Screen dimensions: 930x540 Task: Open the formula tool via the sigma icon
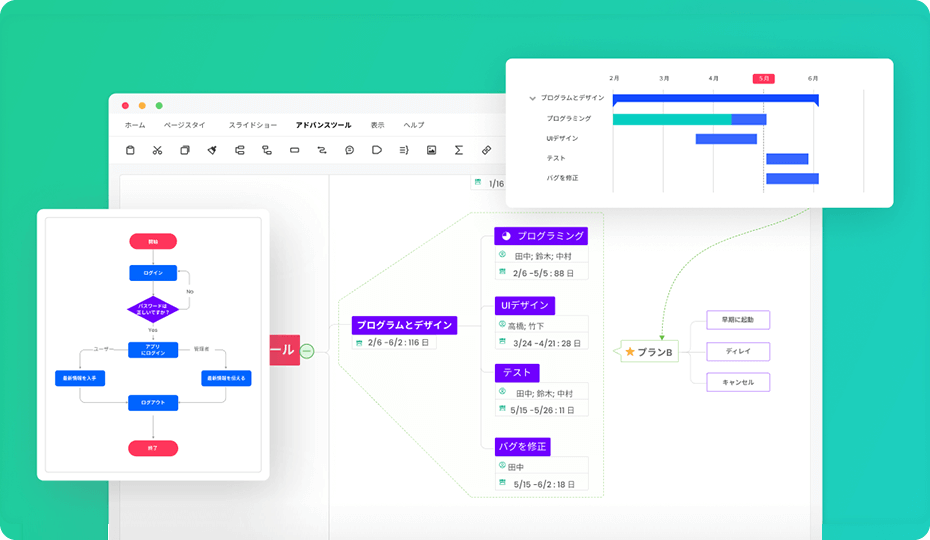pos(459,150)
